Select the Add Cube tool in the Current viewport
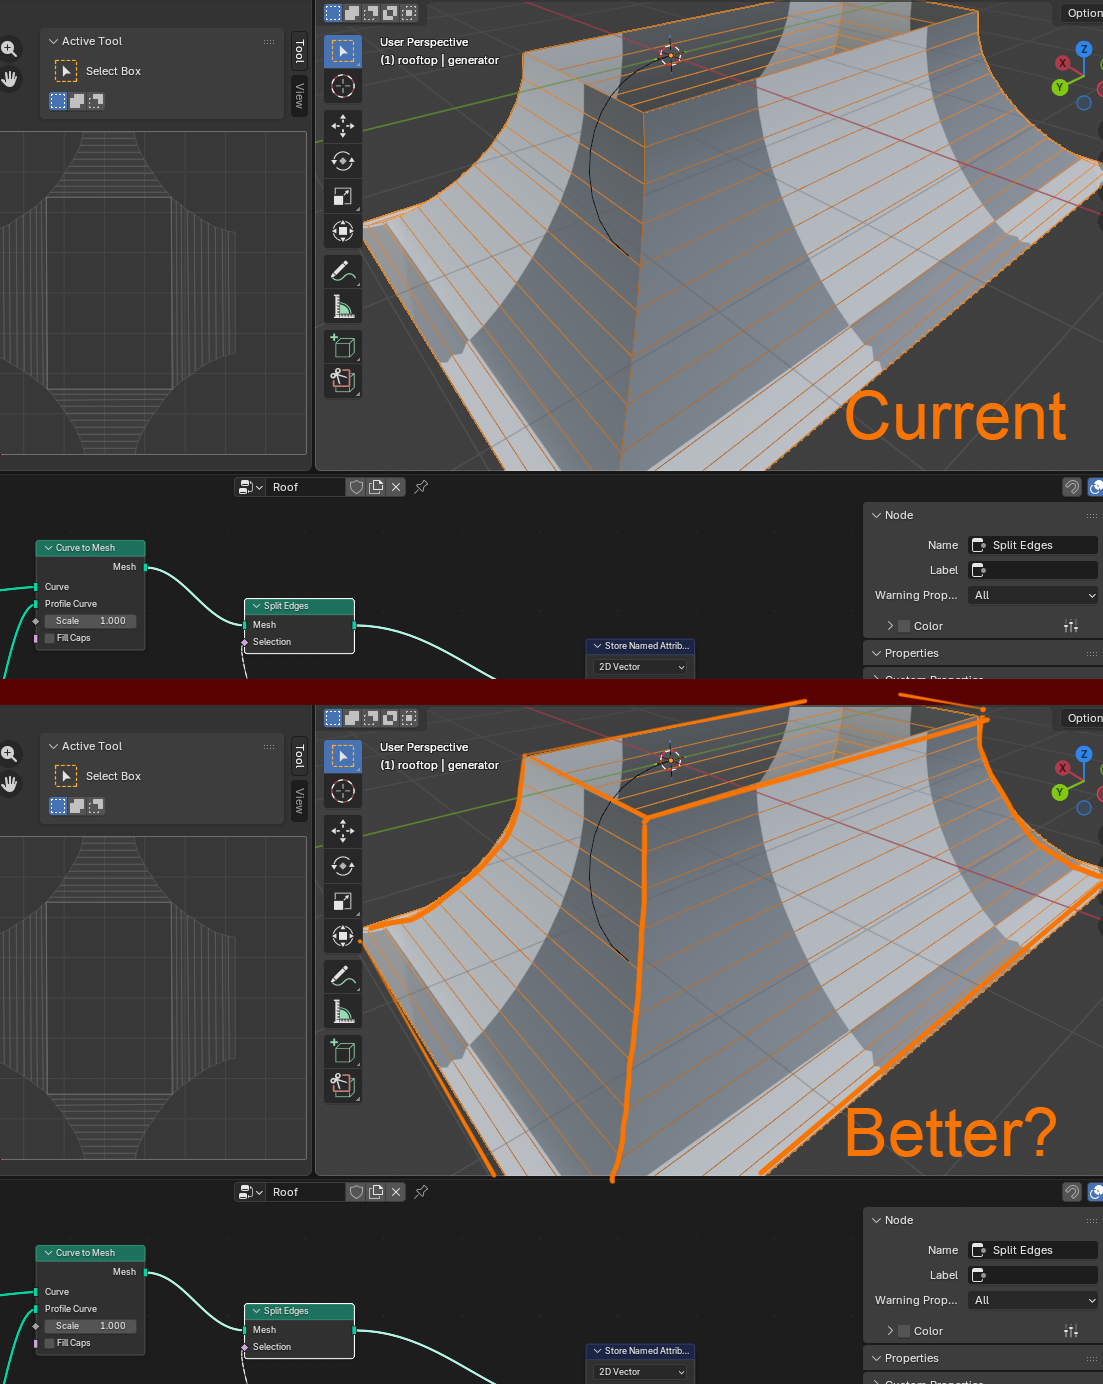1103x1384 pixels. pos(343,346)
